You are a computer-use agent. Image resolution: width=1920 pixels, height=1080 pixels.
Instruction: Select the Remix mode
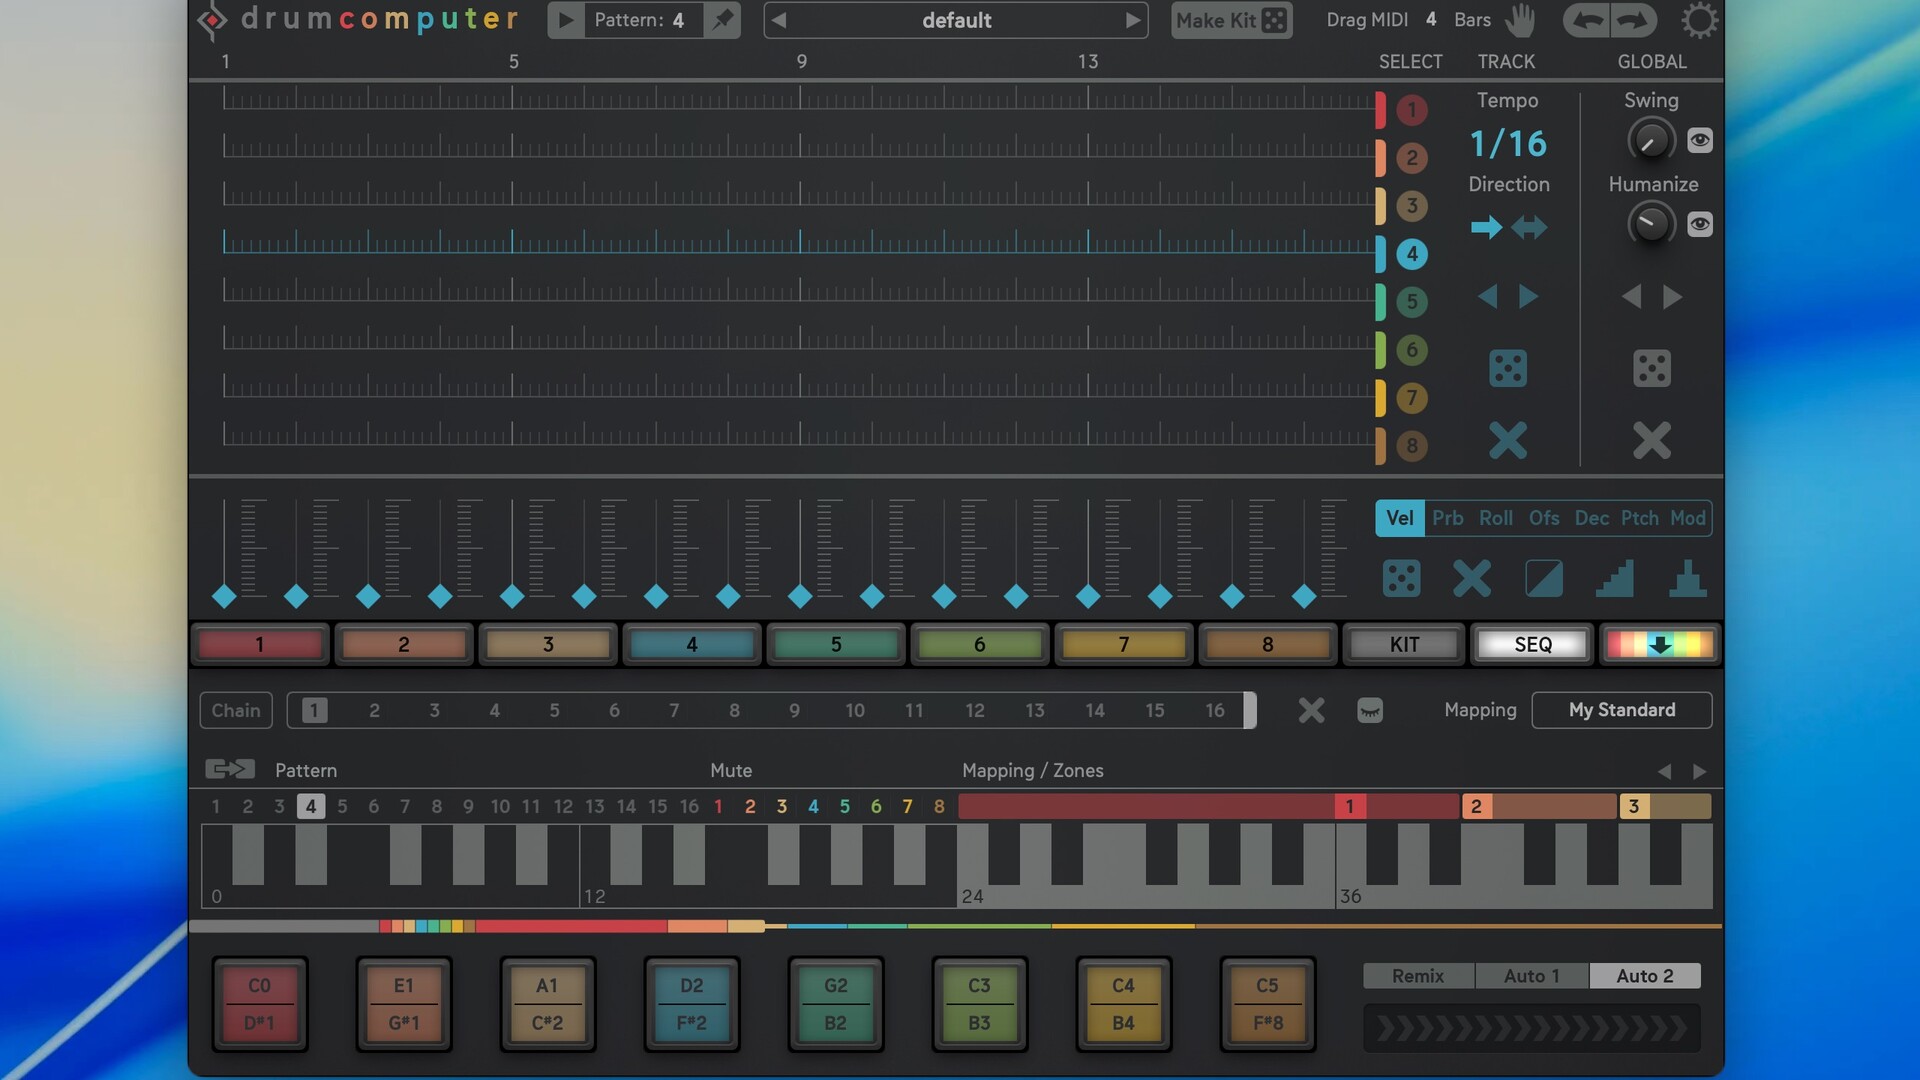click(1418, 976)
